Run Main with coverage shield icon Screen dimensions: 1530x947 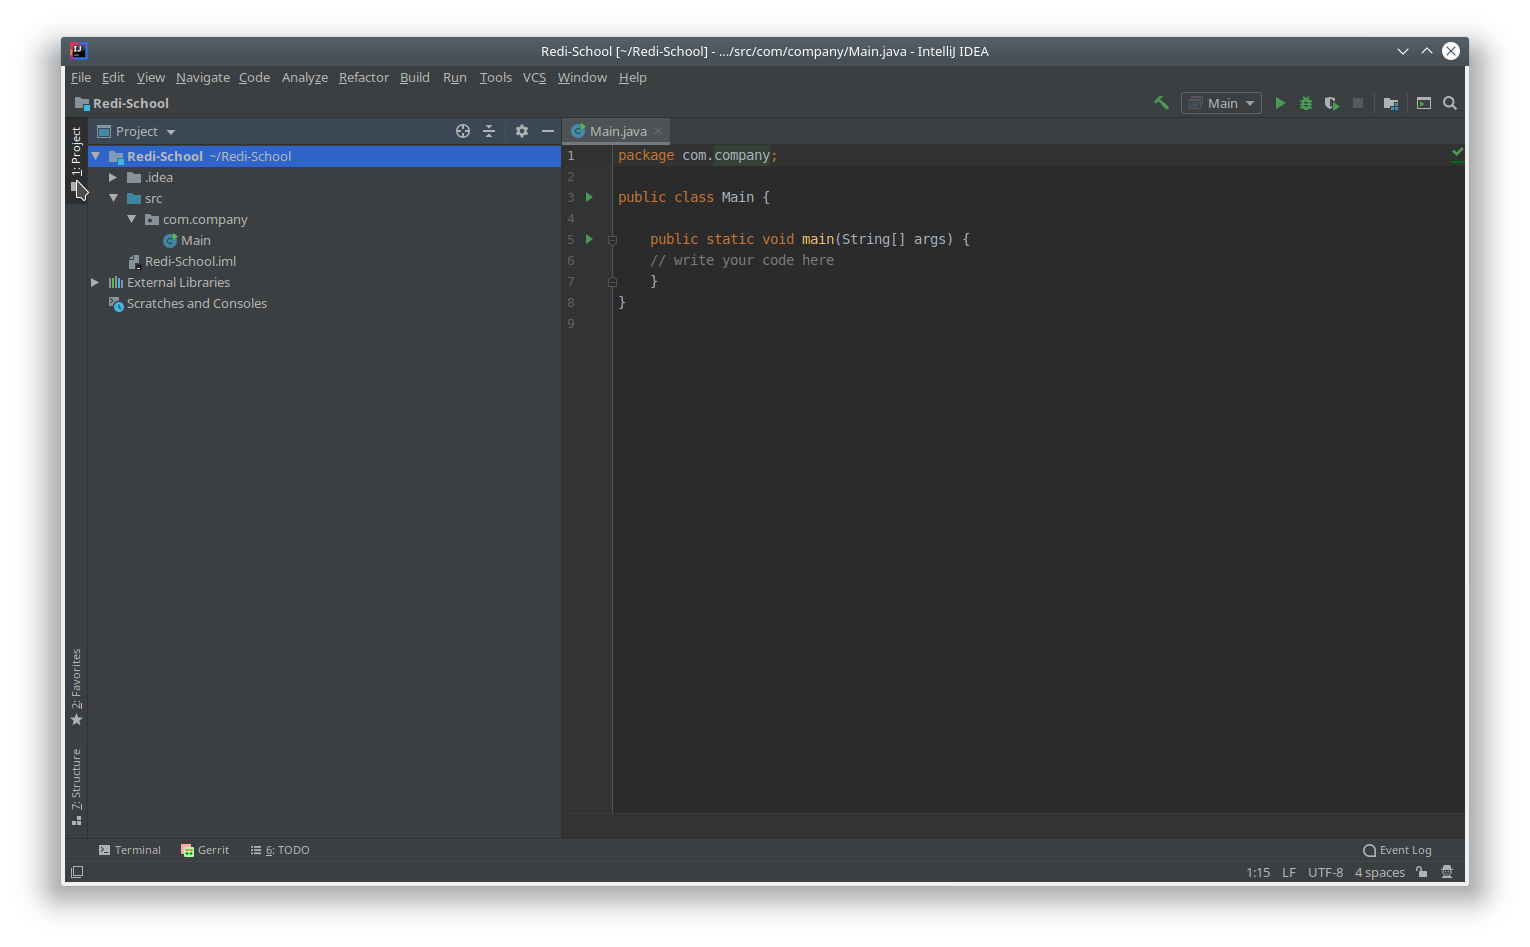1332,102
